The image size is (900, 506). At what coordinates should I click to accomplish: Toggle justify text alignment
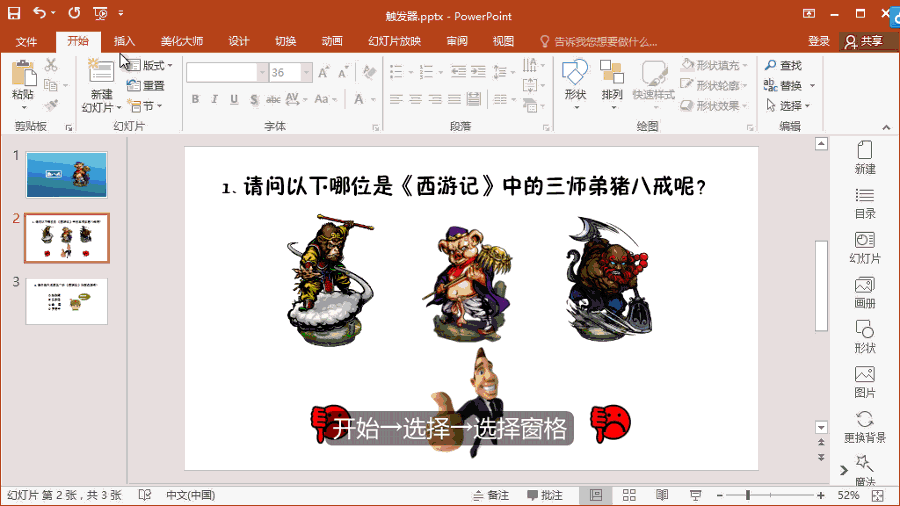click(455, 99)
